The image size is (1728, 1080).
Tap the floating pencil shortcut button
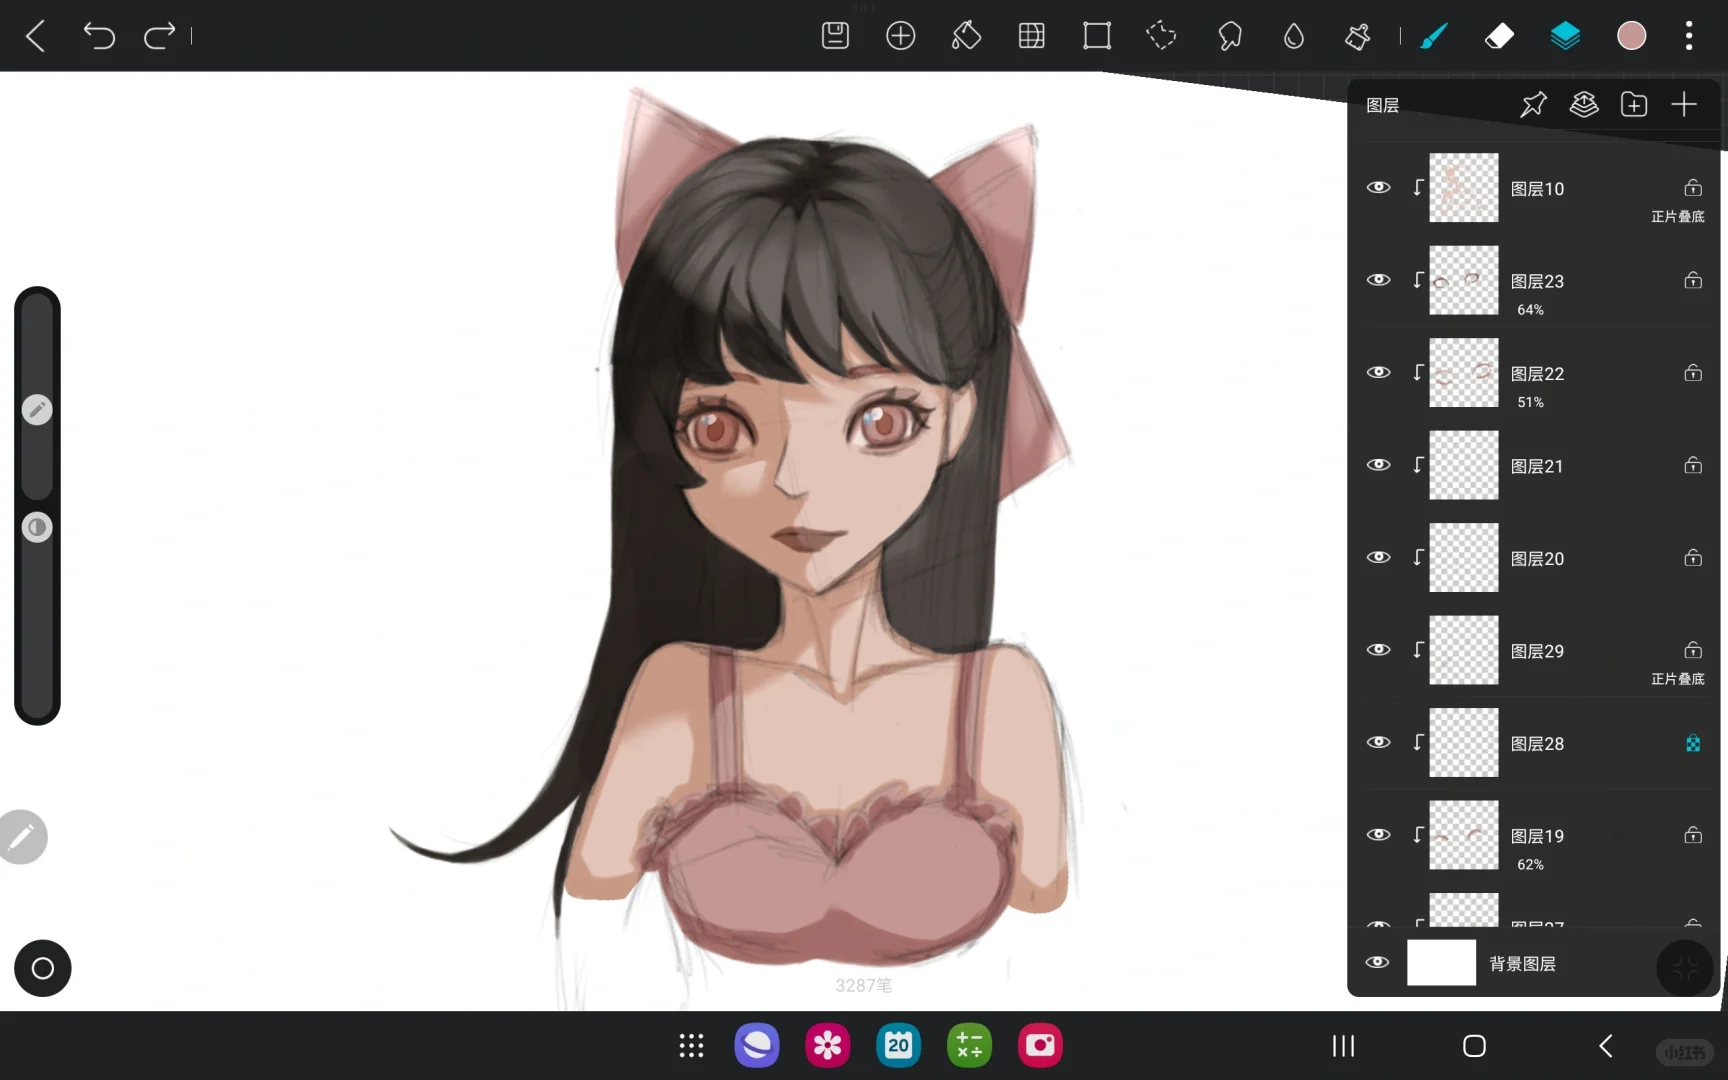(21, 837)
